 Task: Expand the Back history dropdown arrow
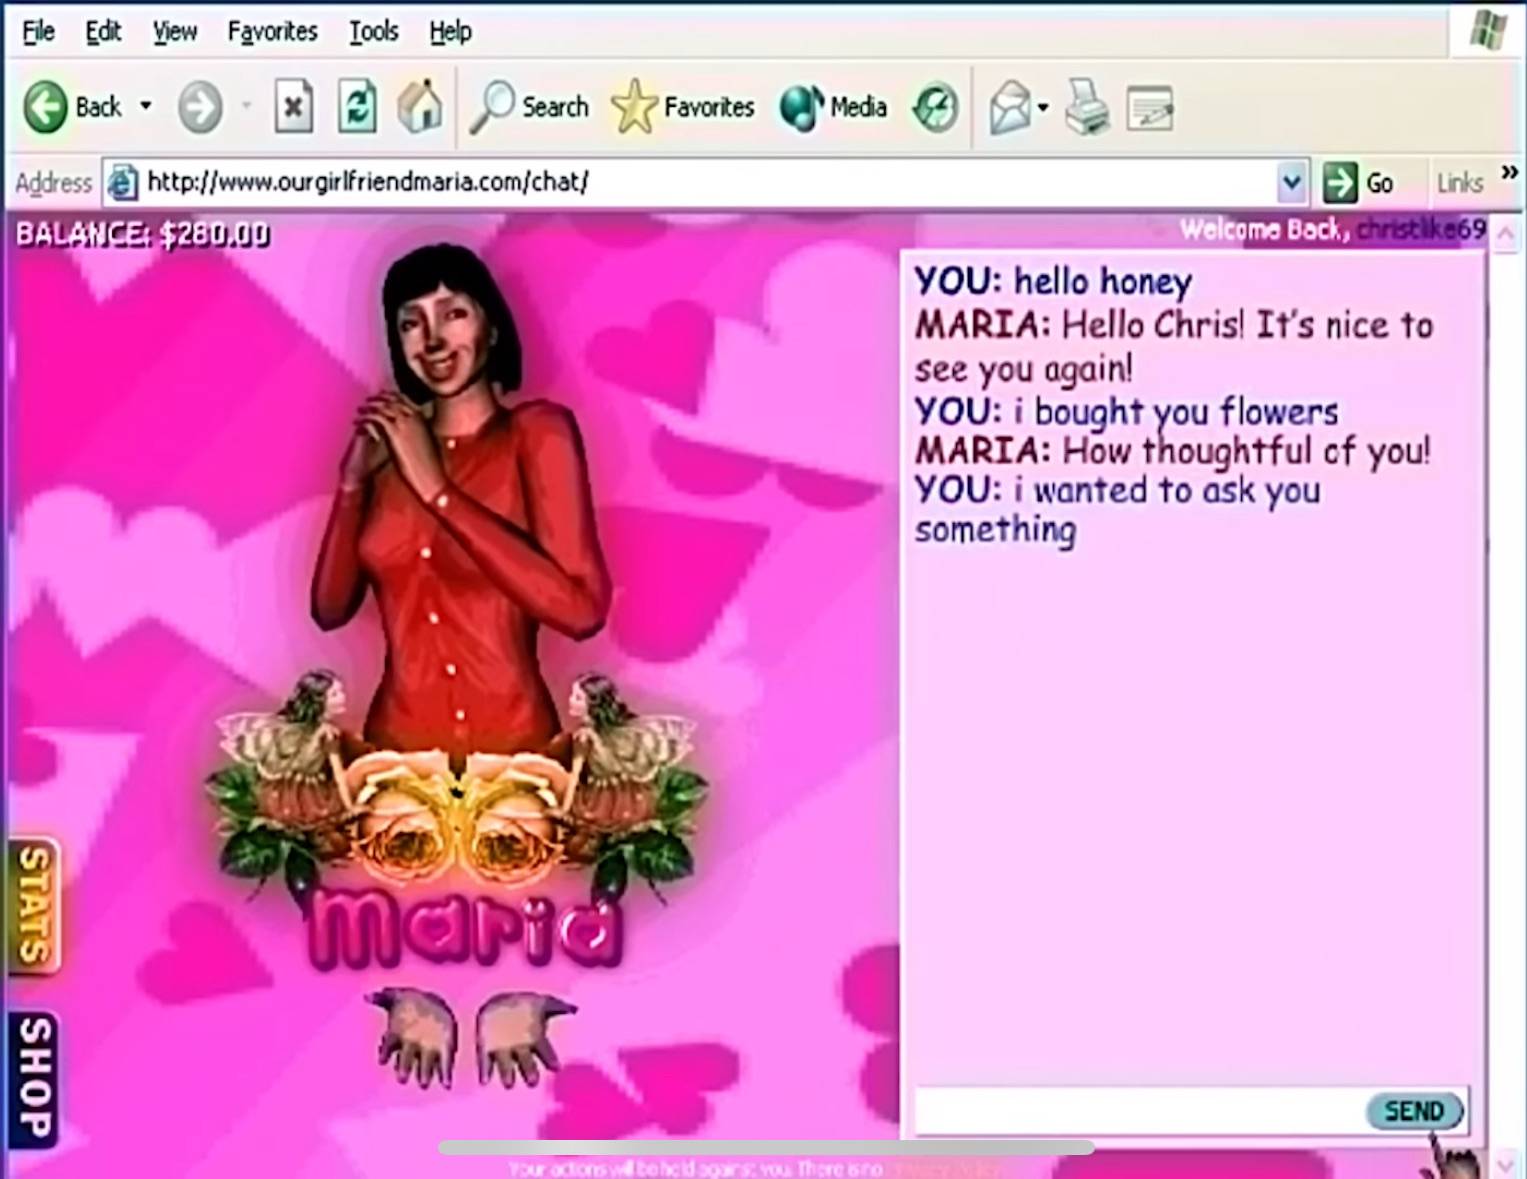(146, 106)
